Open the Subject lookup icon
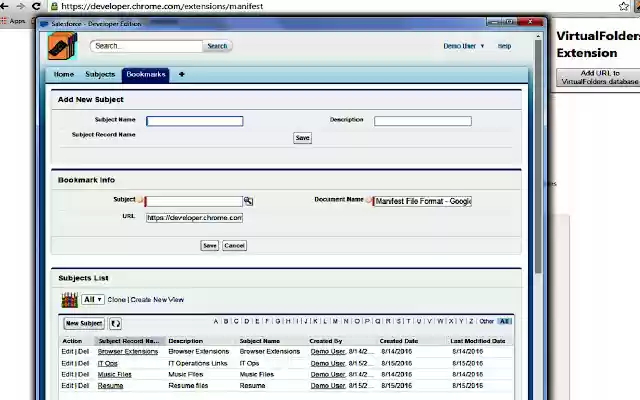The image size is (640, 400). click(x=248, y=201)
